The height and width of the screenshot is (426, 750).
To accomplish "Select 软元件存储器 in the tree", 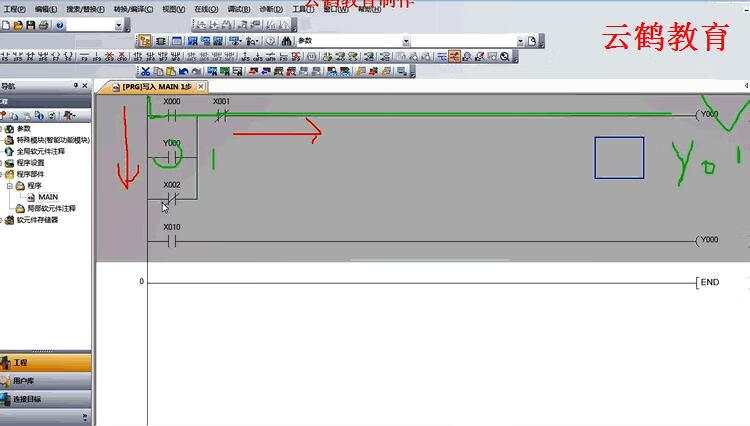I will click(x=37, y=220).
